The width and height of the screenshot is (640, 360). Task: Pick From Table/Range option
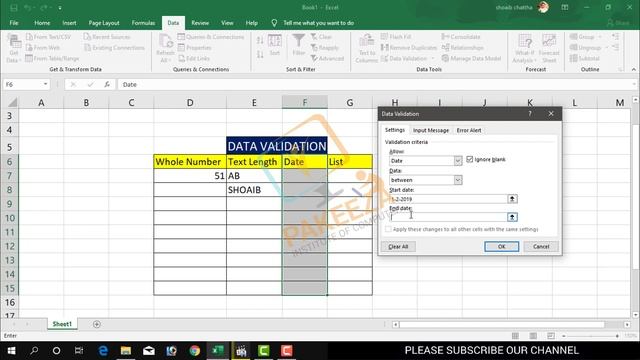click(x=52, y=58)
